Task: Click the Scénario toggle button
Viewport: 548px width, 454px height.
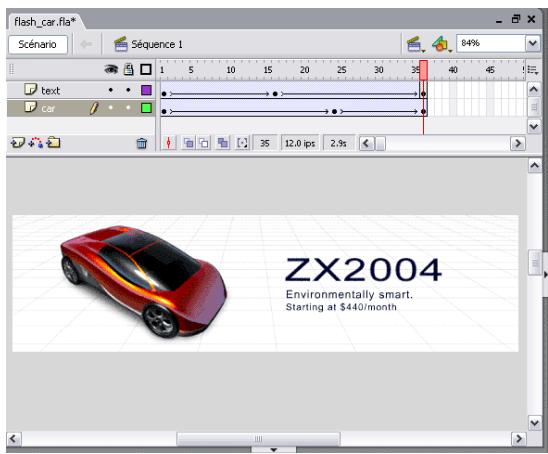Action: point(38,44)
